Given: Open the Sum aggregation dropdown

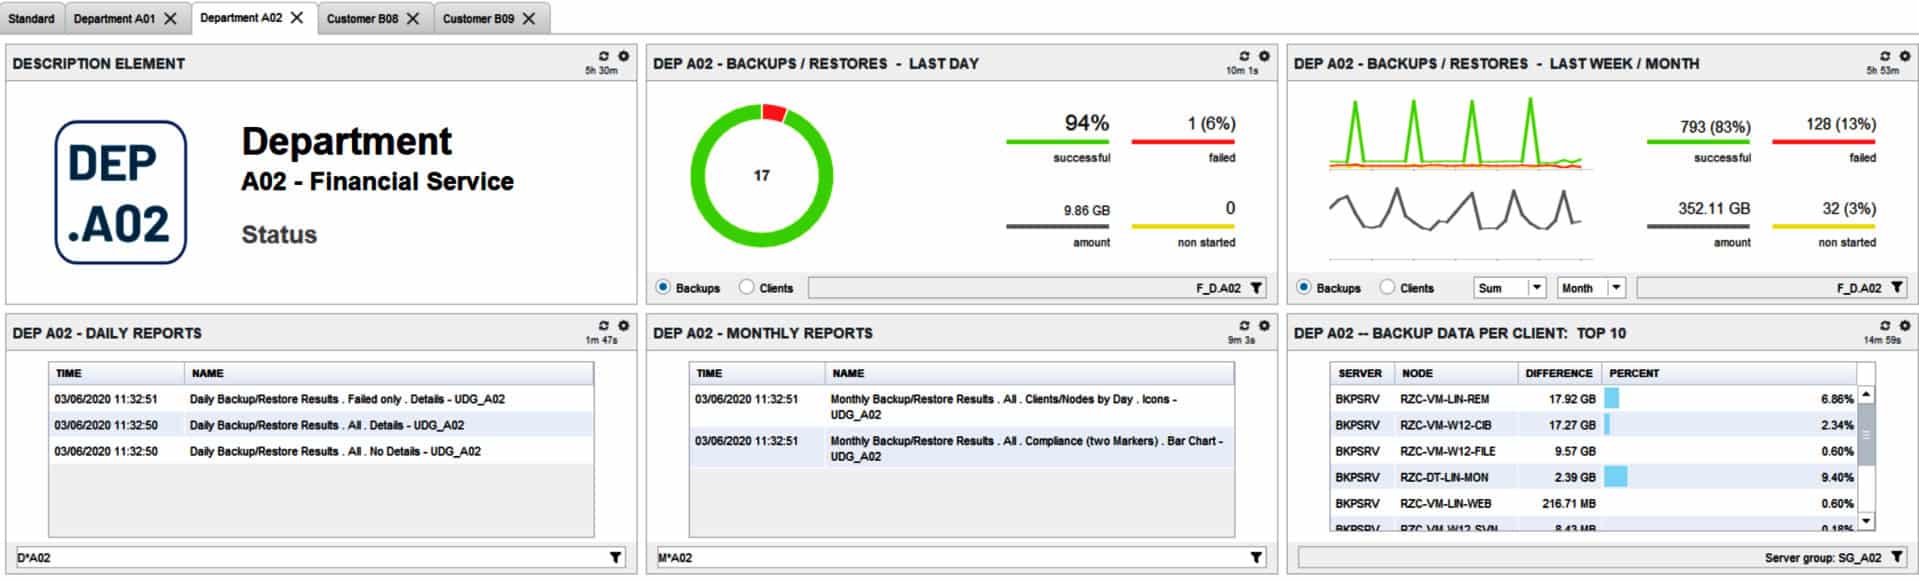Looking at the screenshot, I should [1536, 288].
